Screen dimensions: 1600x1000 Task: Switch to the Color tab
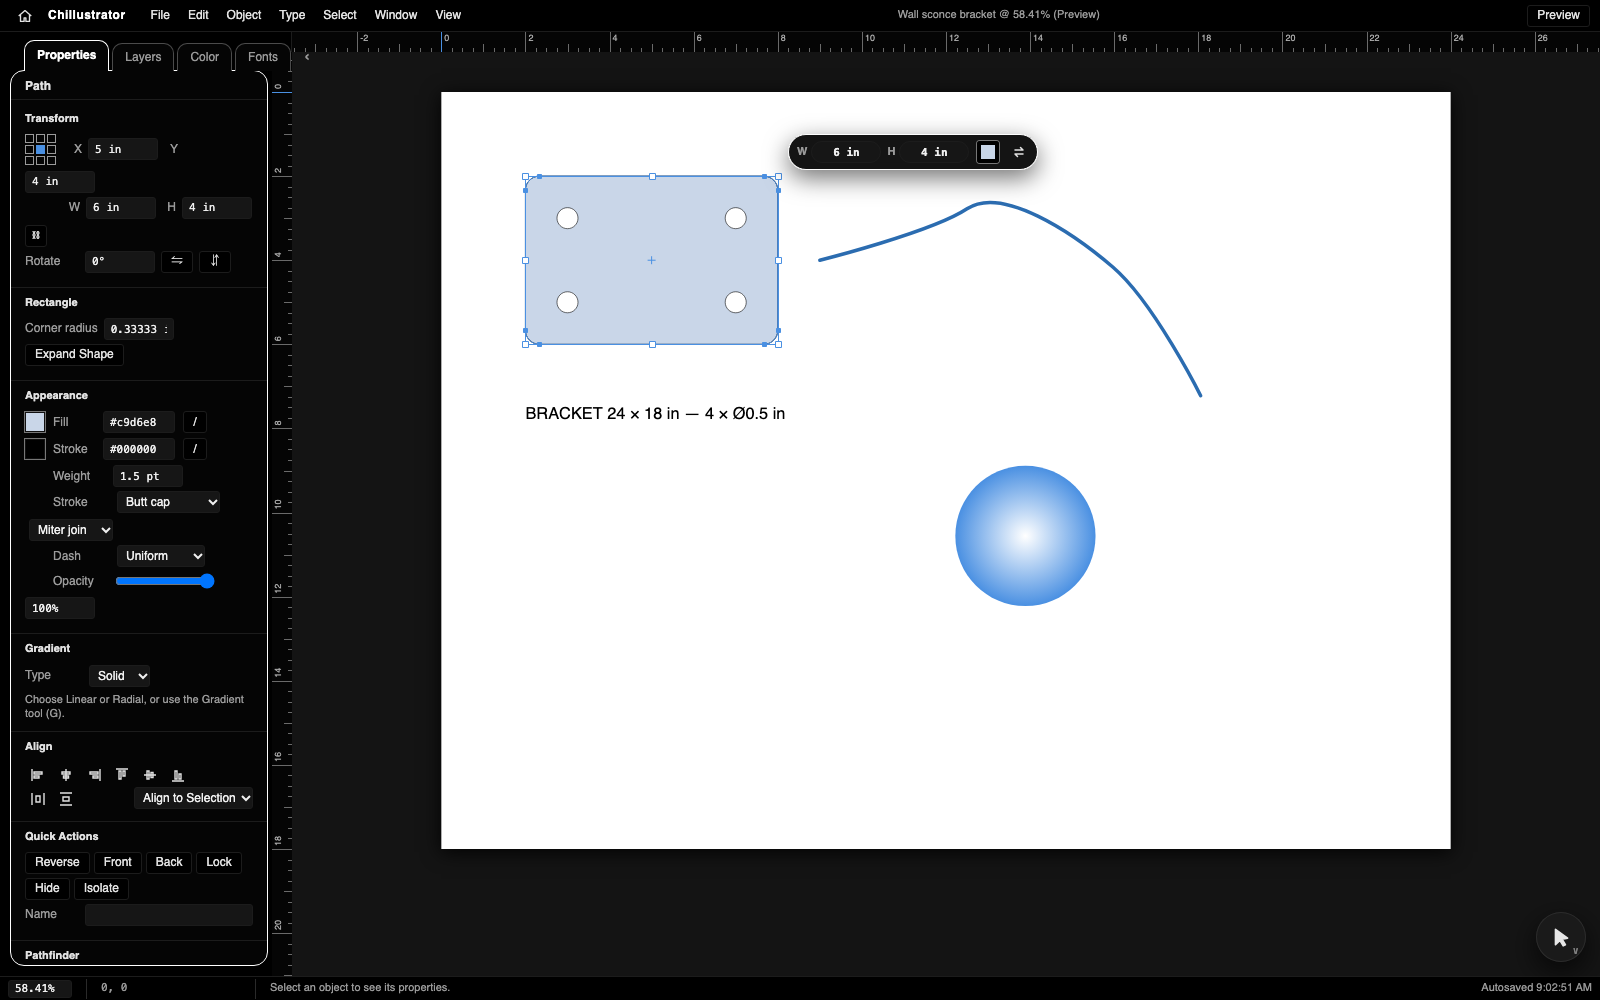(205, 57)
